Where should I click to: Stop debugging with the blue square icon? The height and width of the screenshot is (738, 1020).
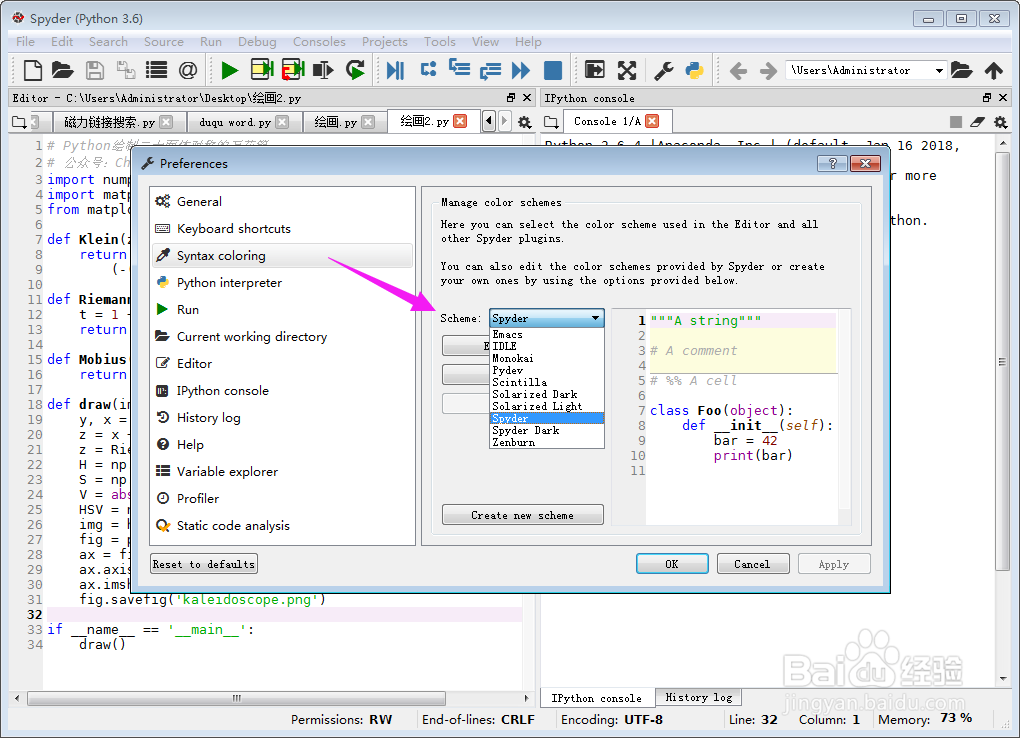[552, 70]
